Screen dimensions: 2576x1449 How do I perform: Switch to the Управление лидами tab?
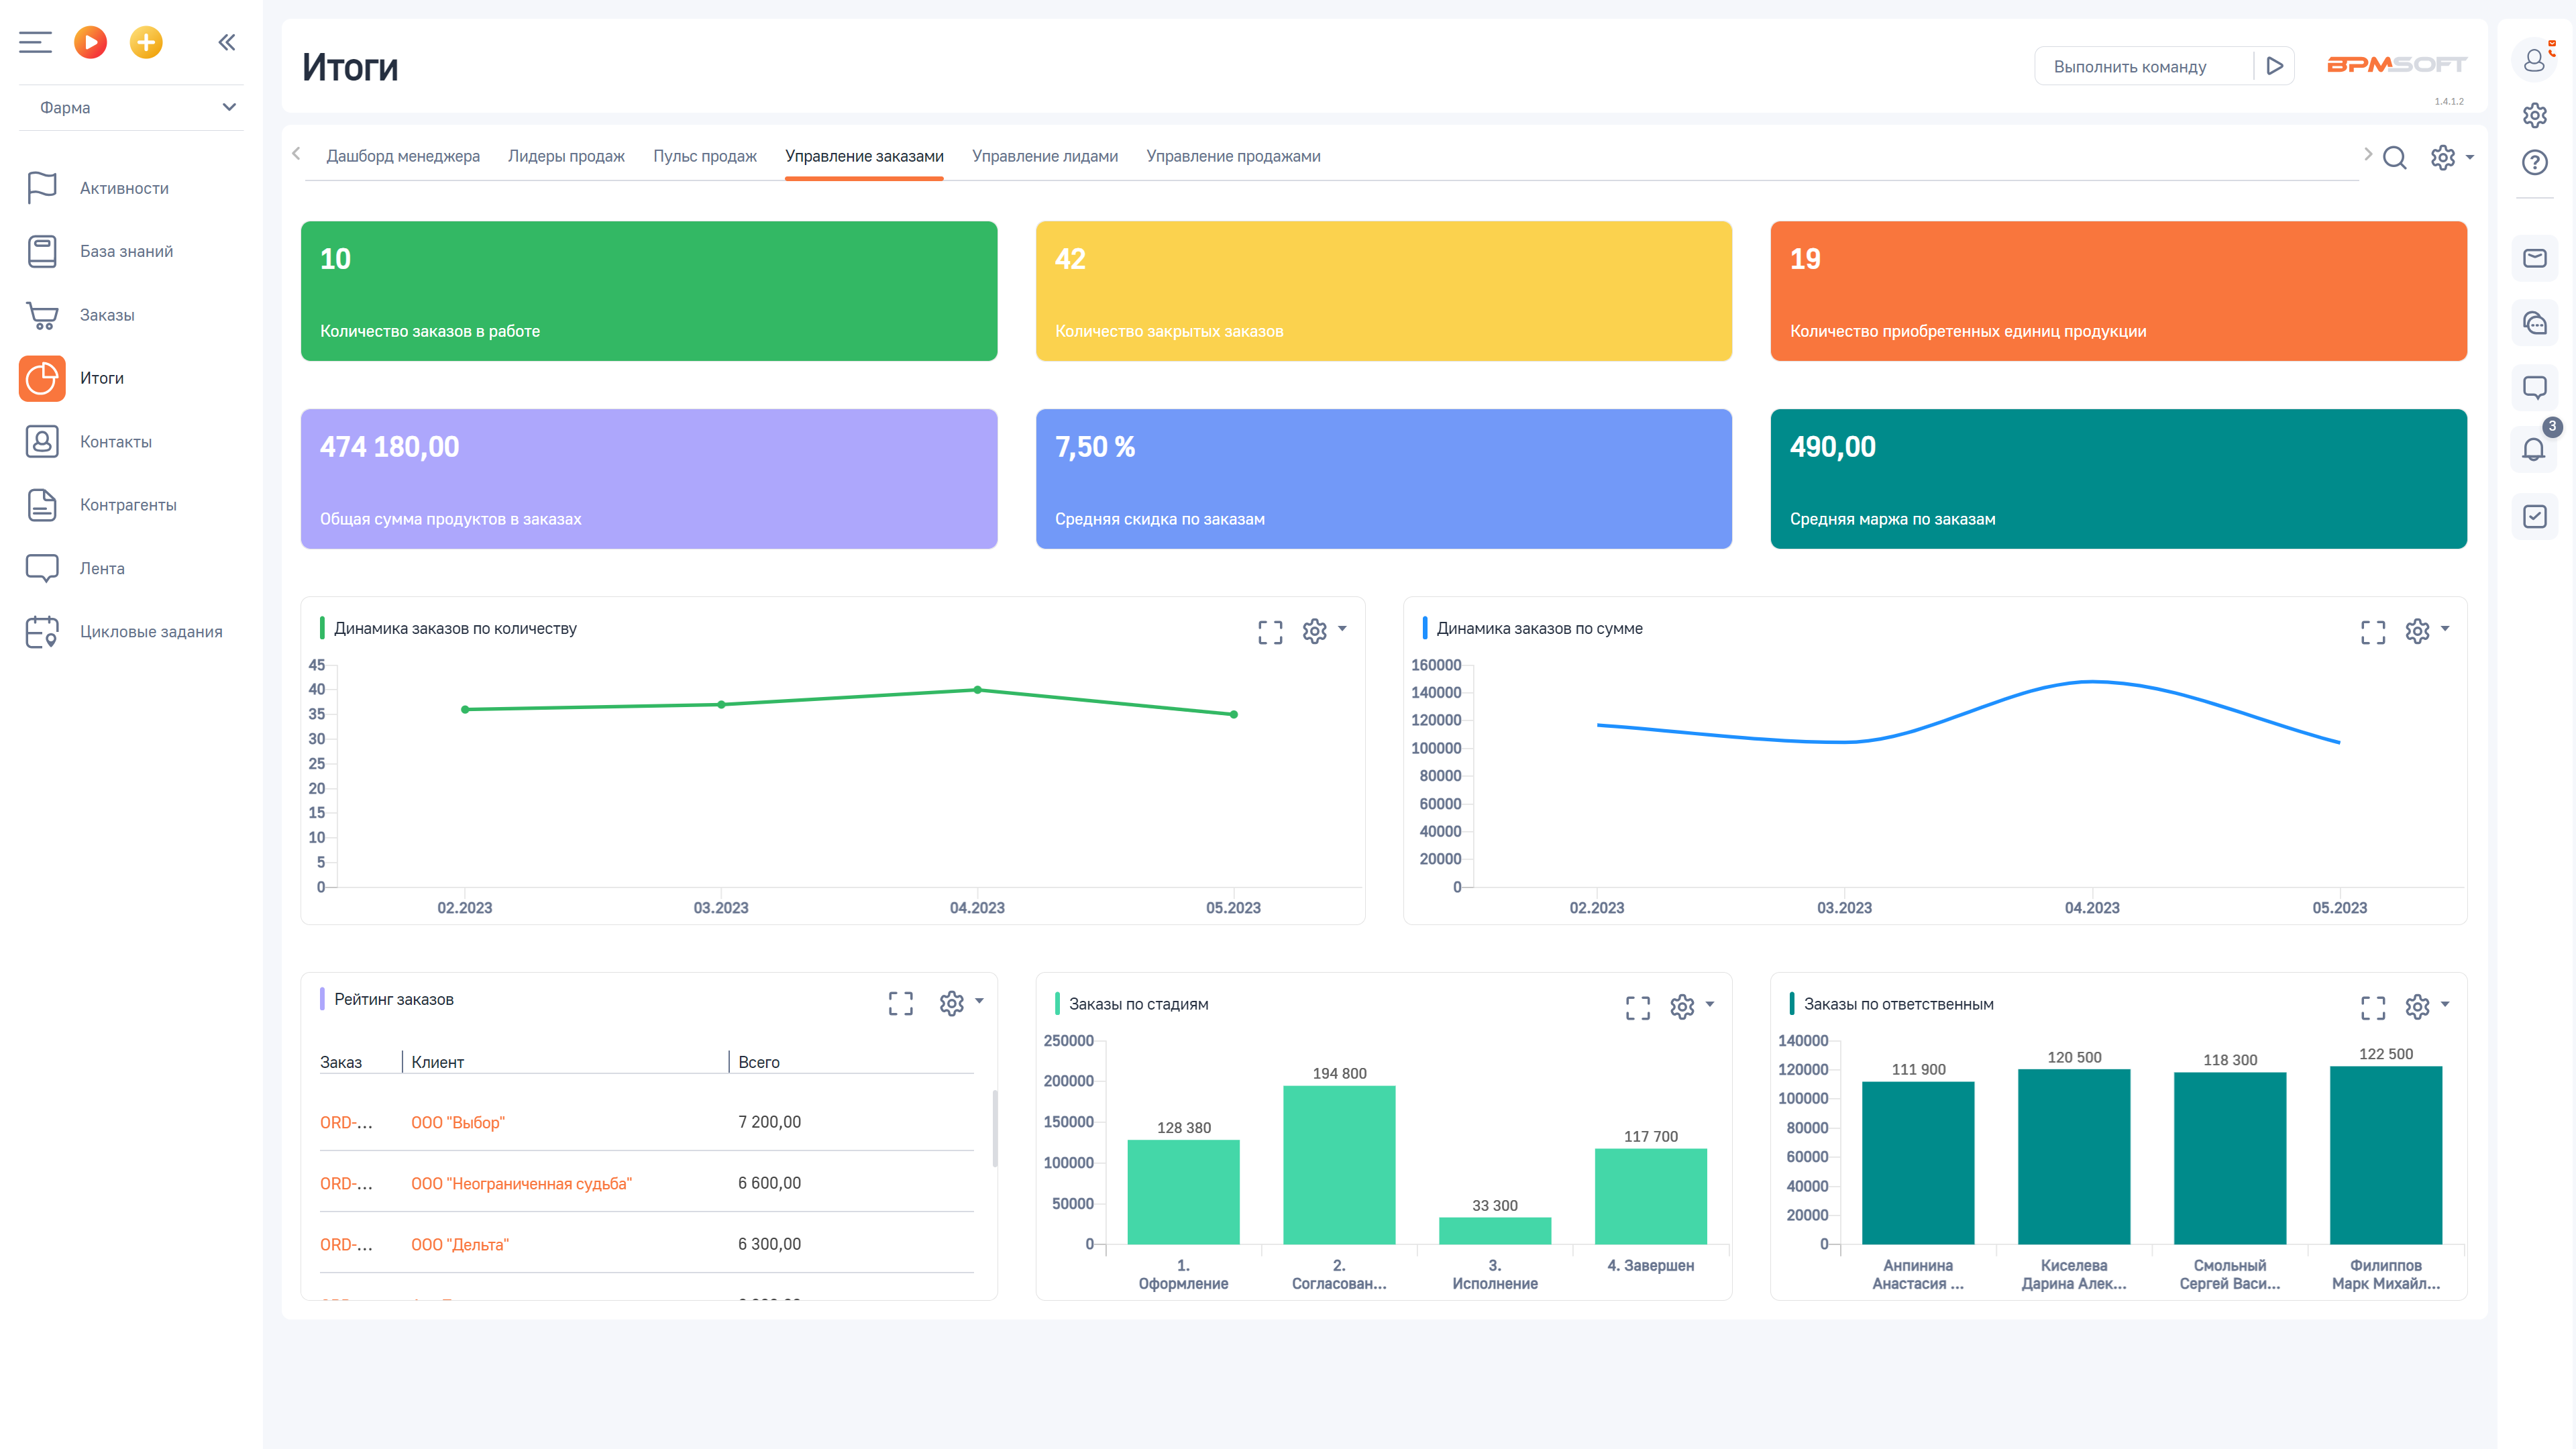tap(1044, 156)
